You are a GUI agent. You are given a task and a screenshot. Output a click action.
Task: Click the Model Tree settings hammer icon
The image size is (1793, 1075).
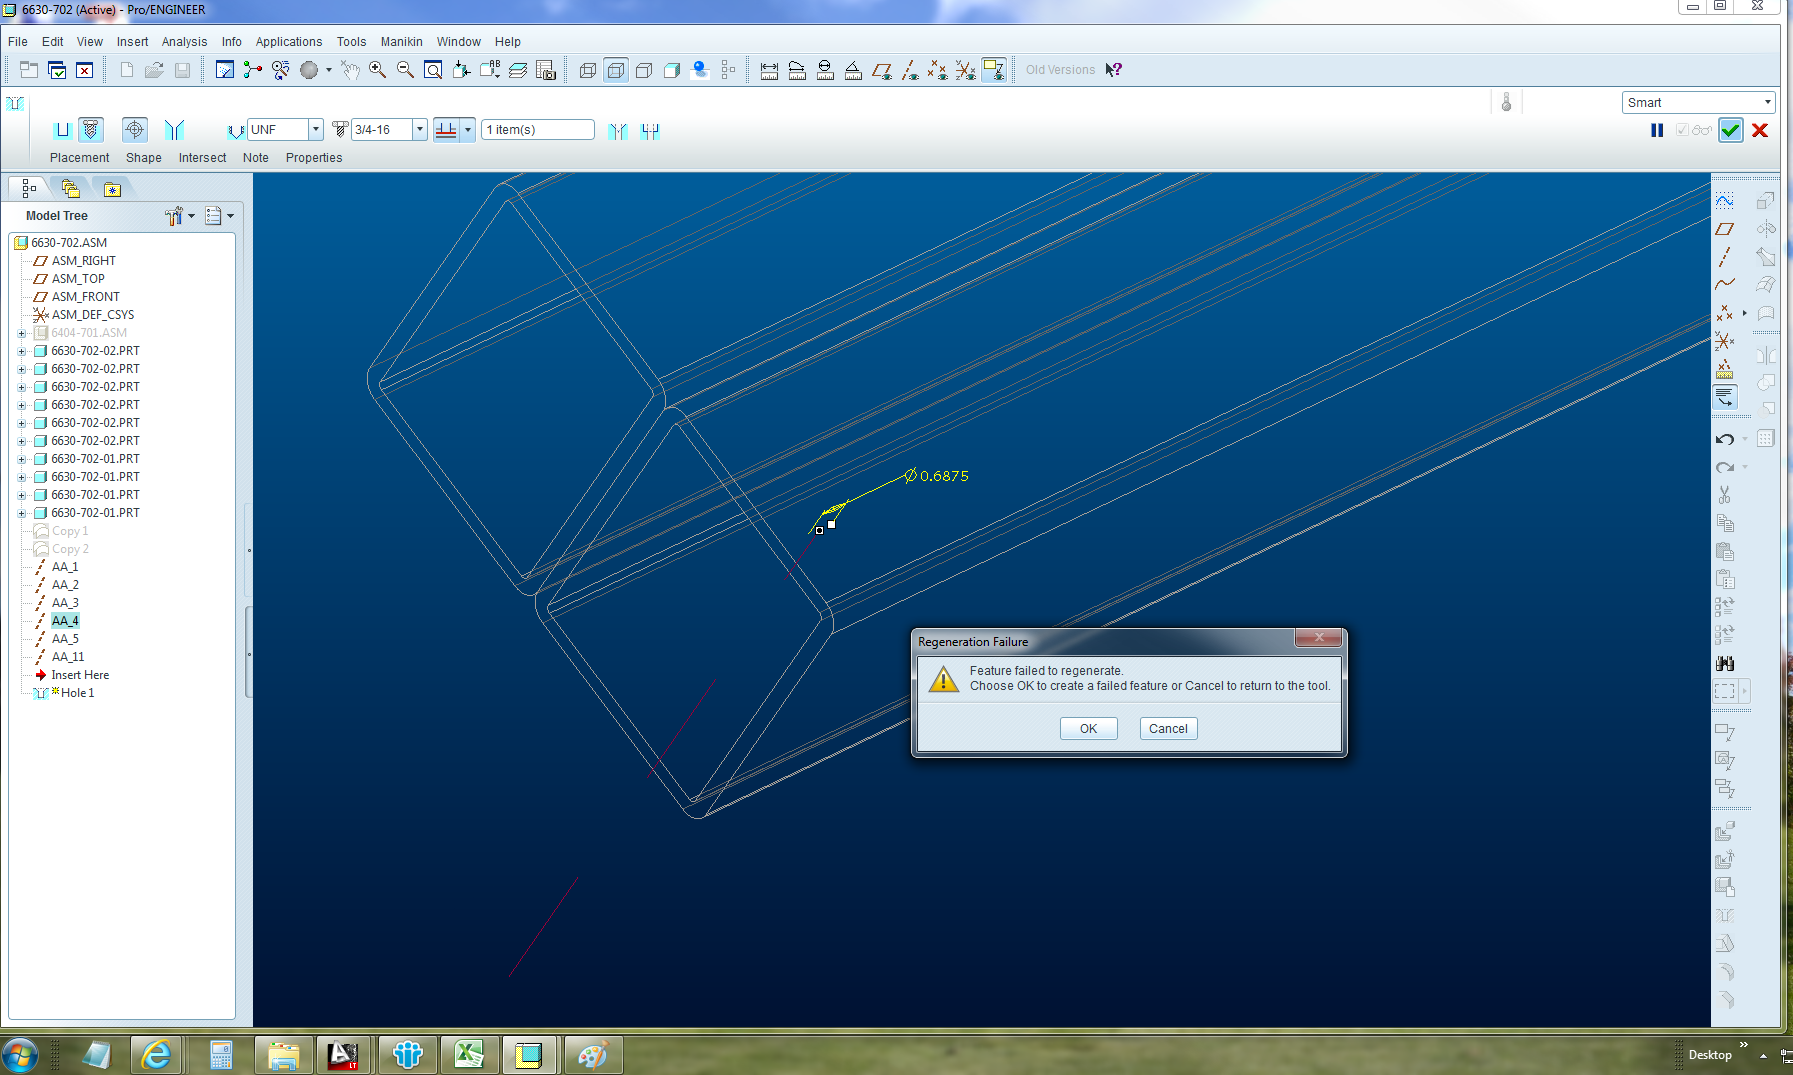174,216
